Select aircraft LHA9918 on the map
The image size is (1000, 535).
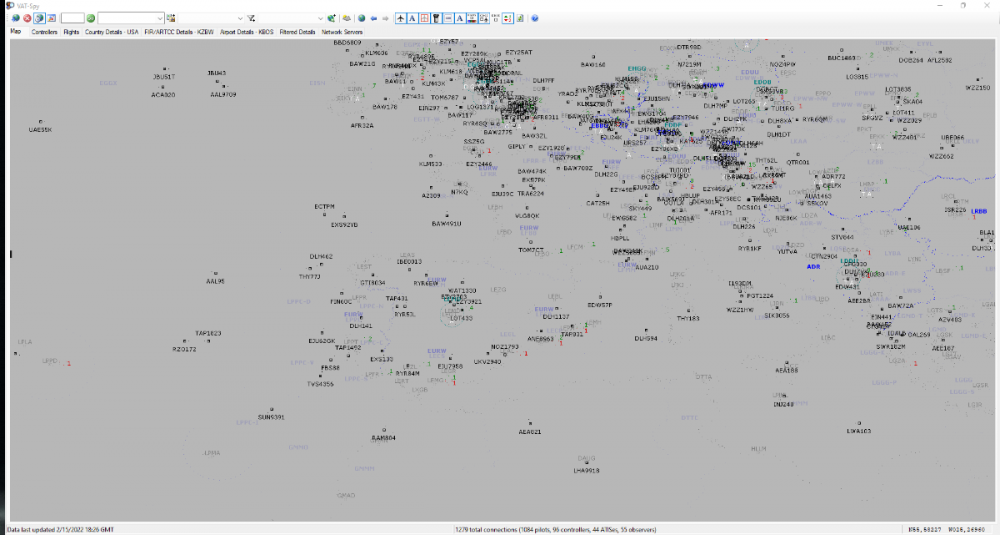coord(586,471)
